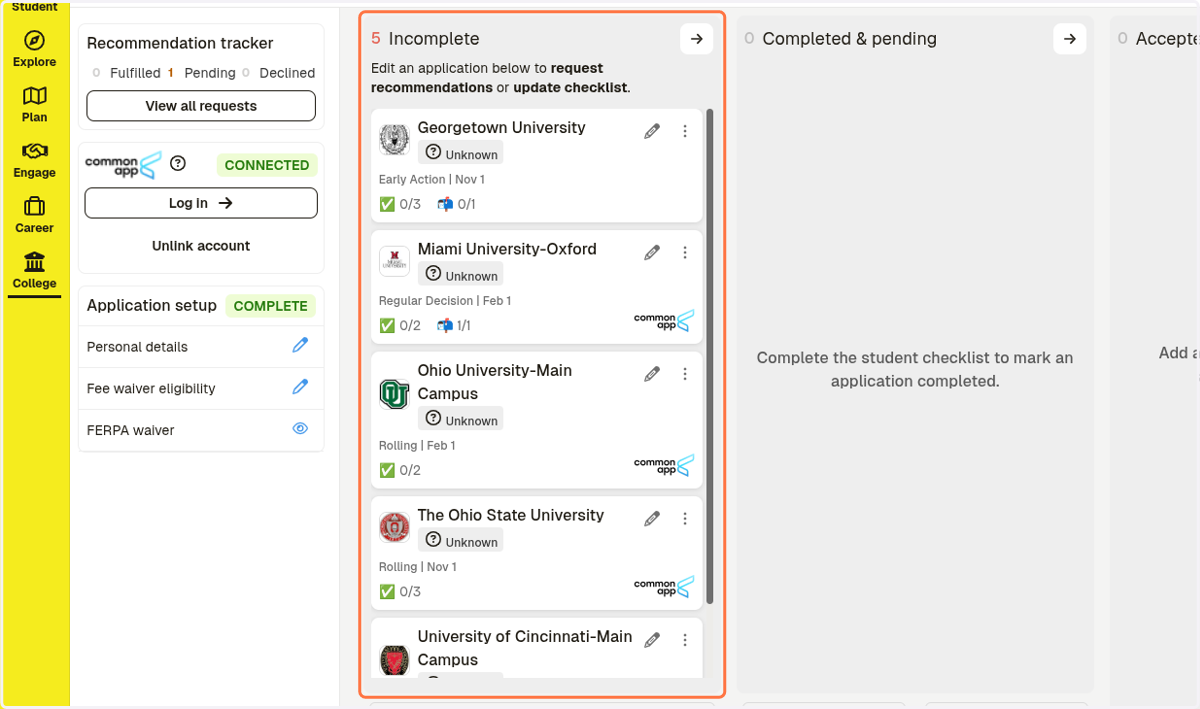This screenshot has height=709, width=1200.
Task: Click the Common App logo in connection panel
Action: pos(122,164)
